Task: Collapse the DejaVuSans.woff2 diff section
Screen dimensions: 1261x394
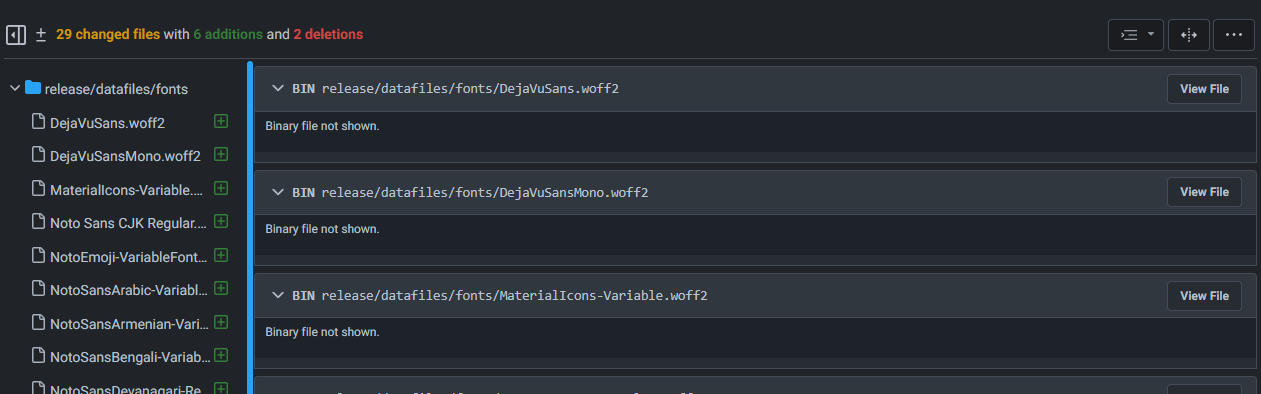Action: (x=277, y=88)
